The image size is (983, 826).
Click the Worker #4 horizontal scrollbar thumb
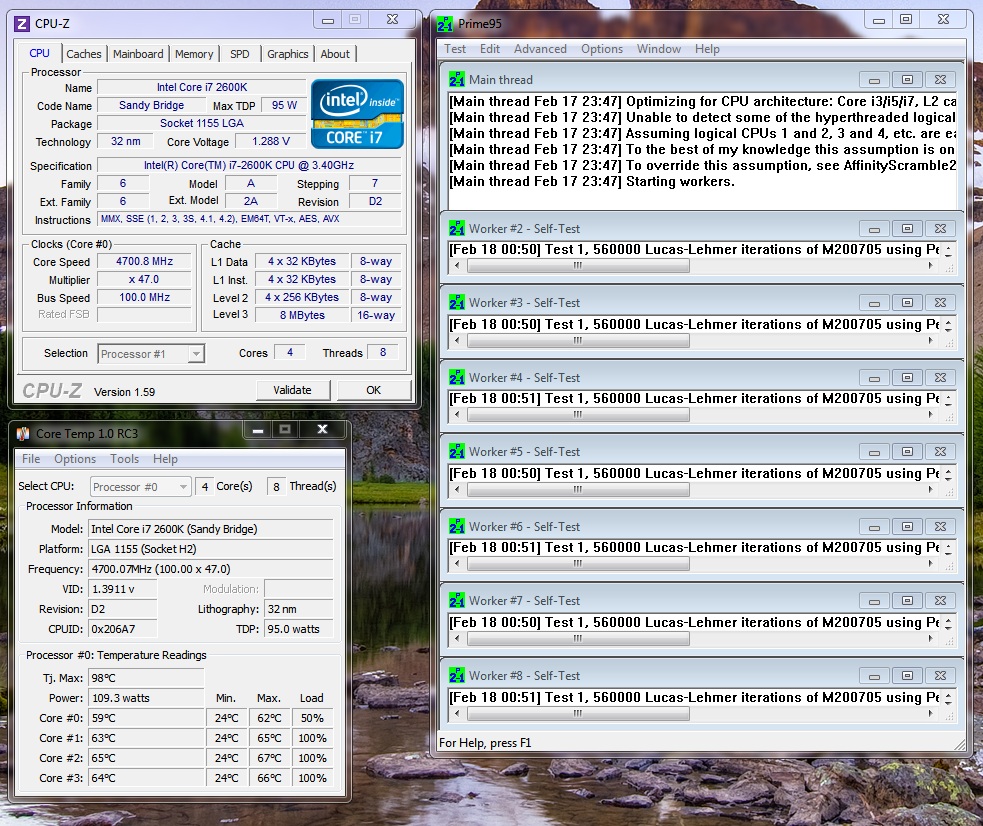pyautogui.click(x=578, y=414)
